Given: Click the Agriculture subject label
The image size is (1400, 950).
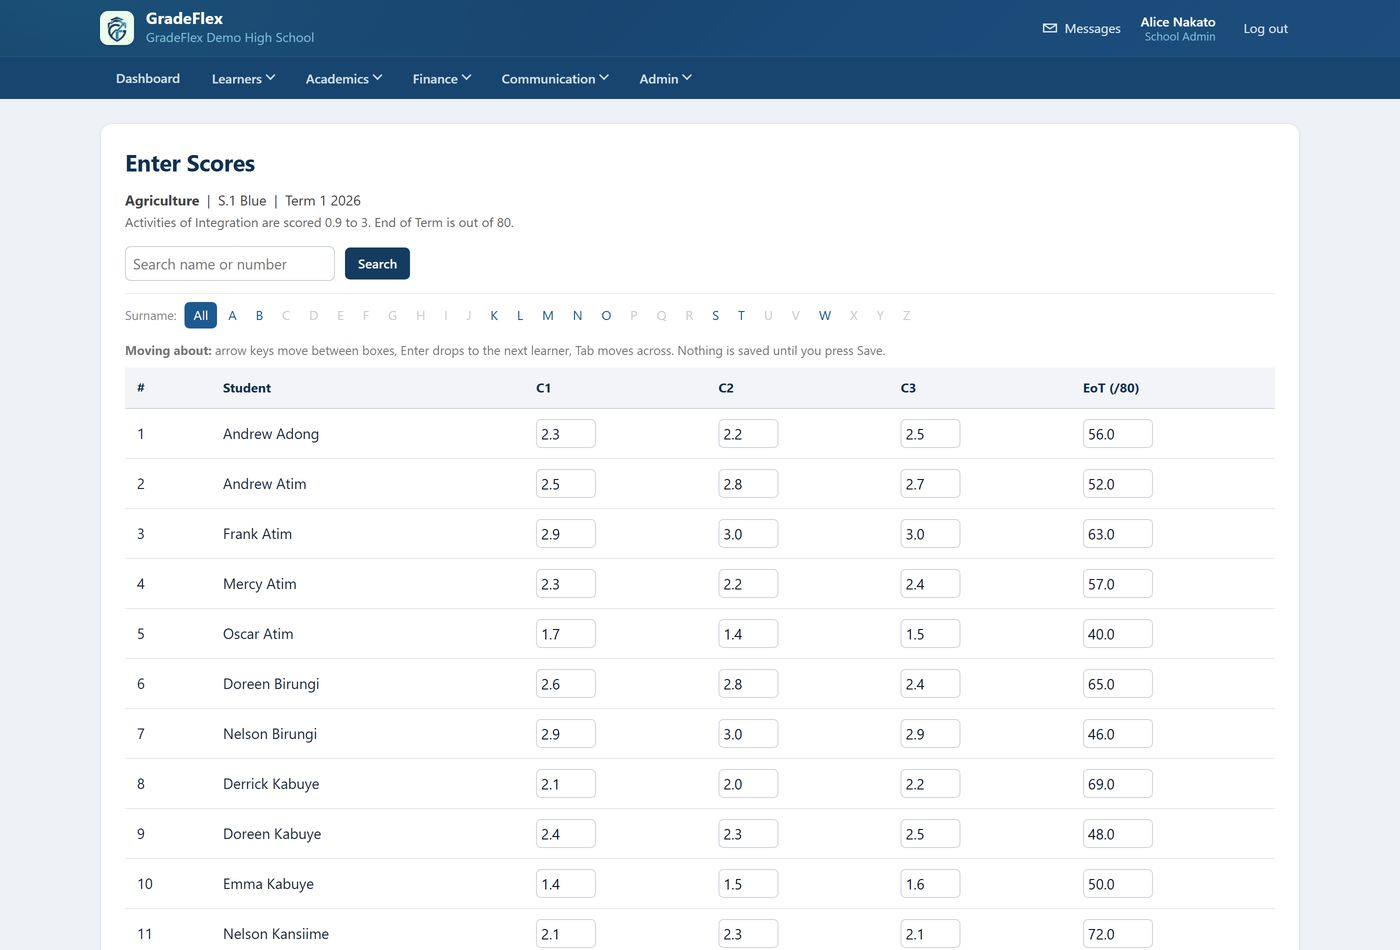Looking at the screenshot, I should click(x=162, y=200).
